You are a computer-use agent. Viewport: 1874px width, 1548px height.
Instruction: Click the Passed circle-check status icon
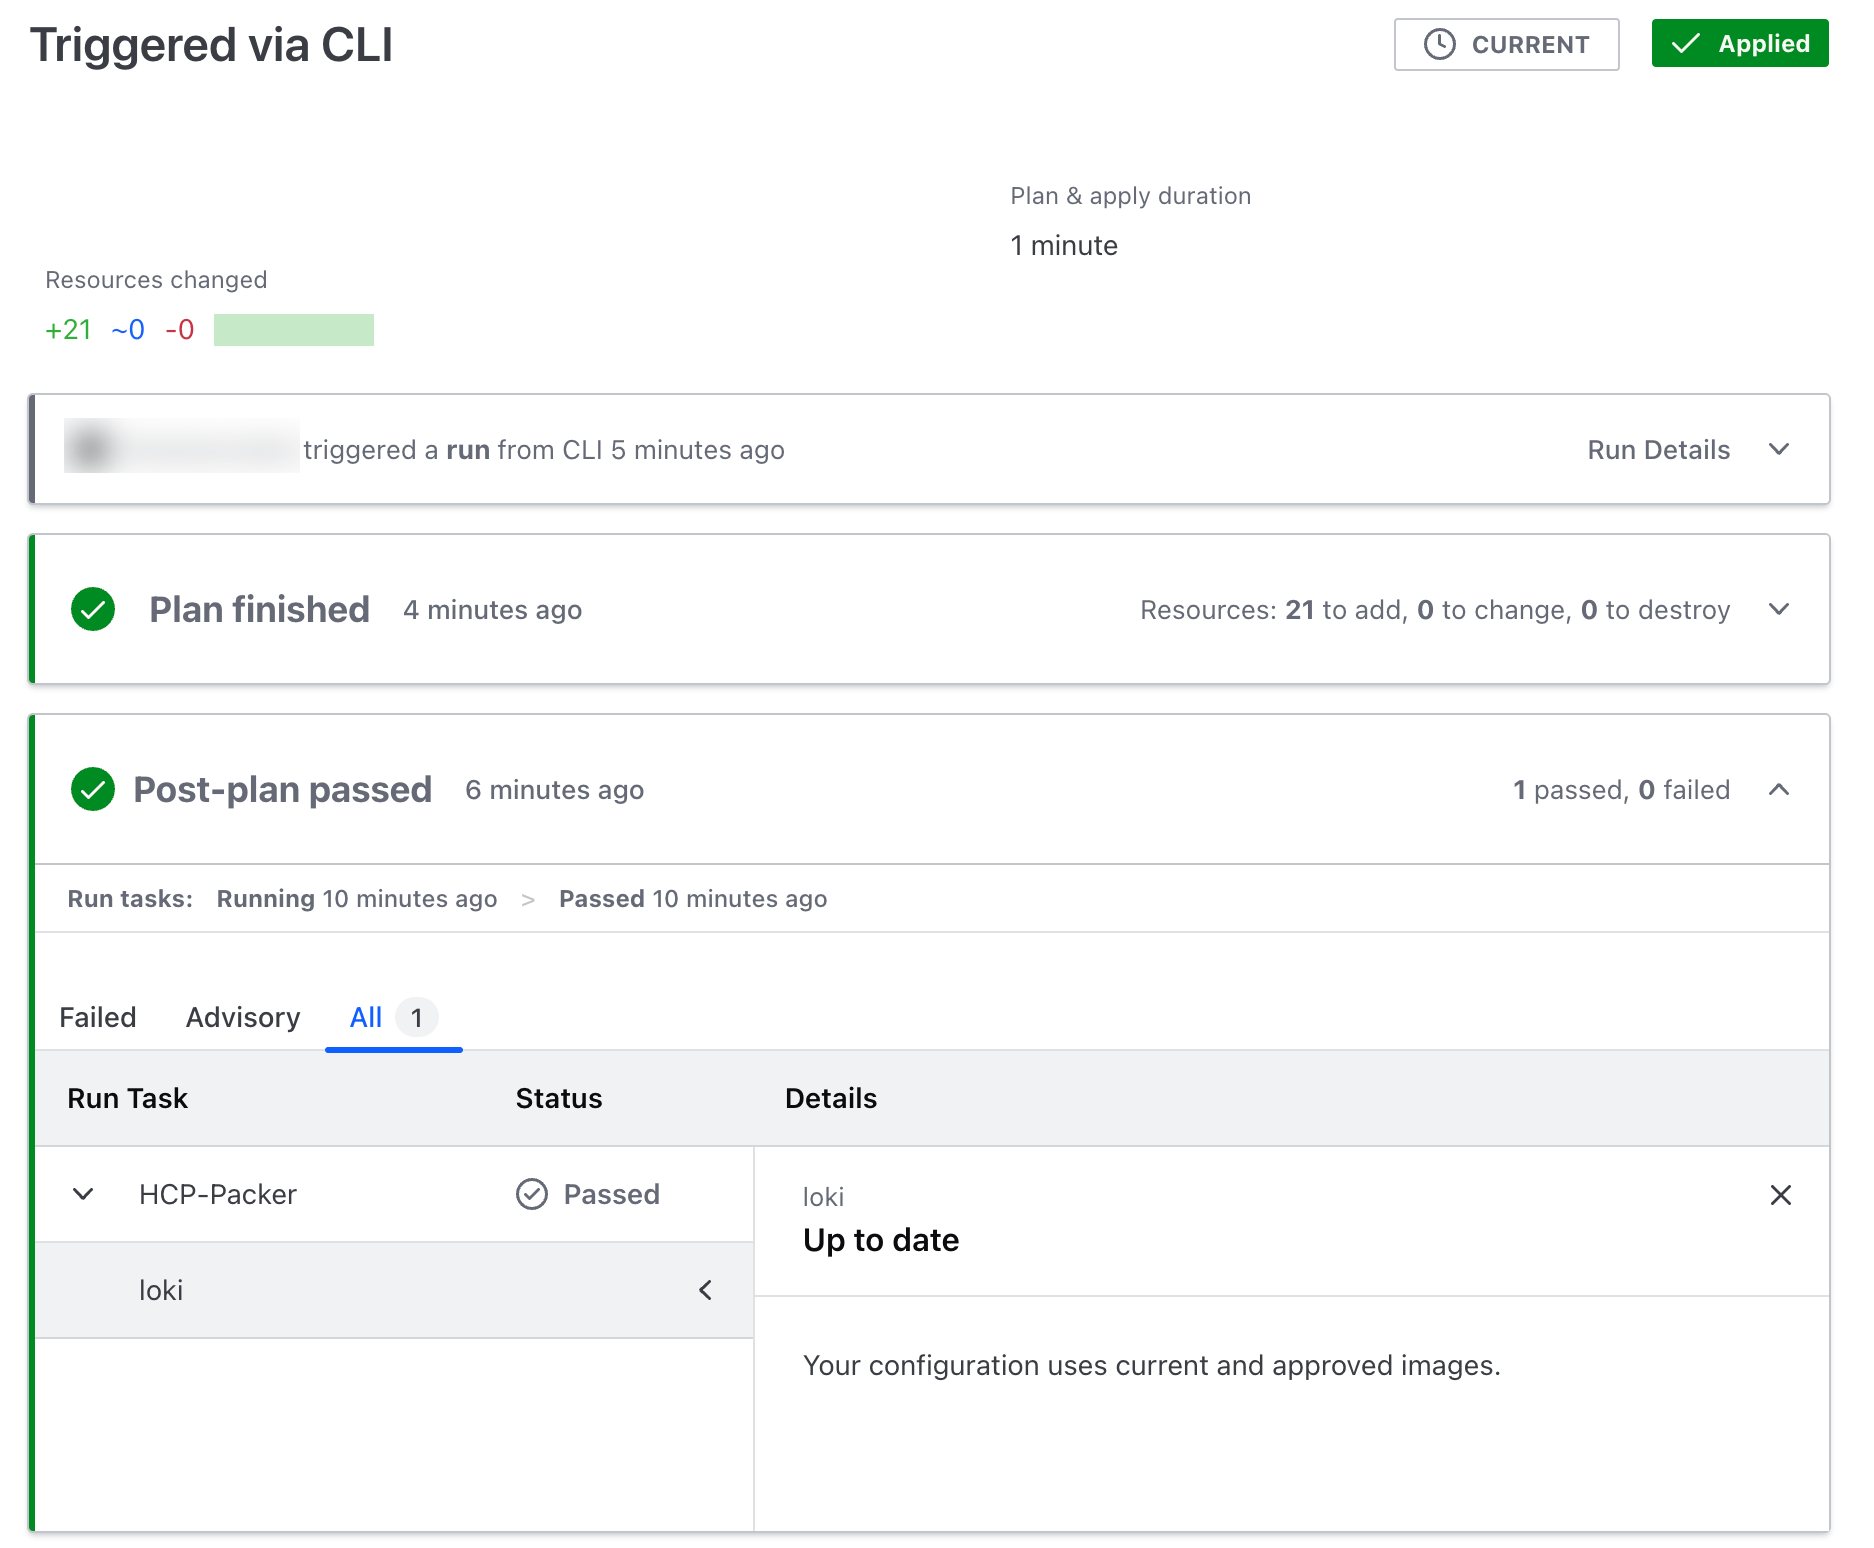coord(532,1194)
